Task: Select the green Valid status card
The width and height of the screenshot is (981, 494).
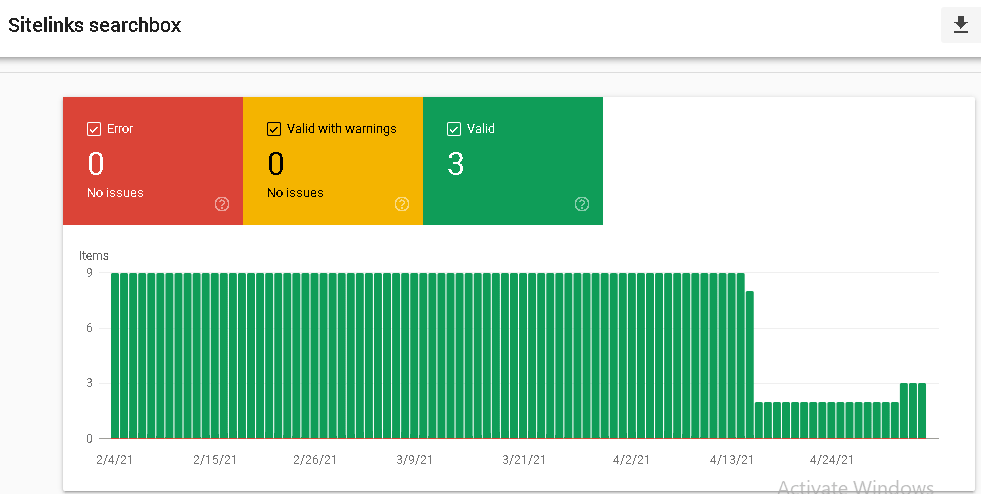Action: pyautogui.click(x=513, y=161)
